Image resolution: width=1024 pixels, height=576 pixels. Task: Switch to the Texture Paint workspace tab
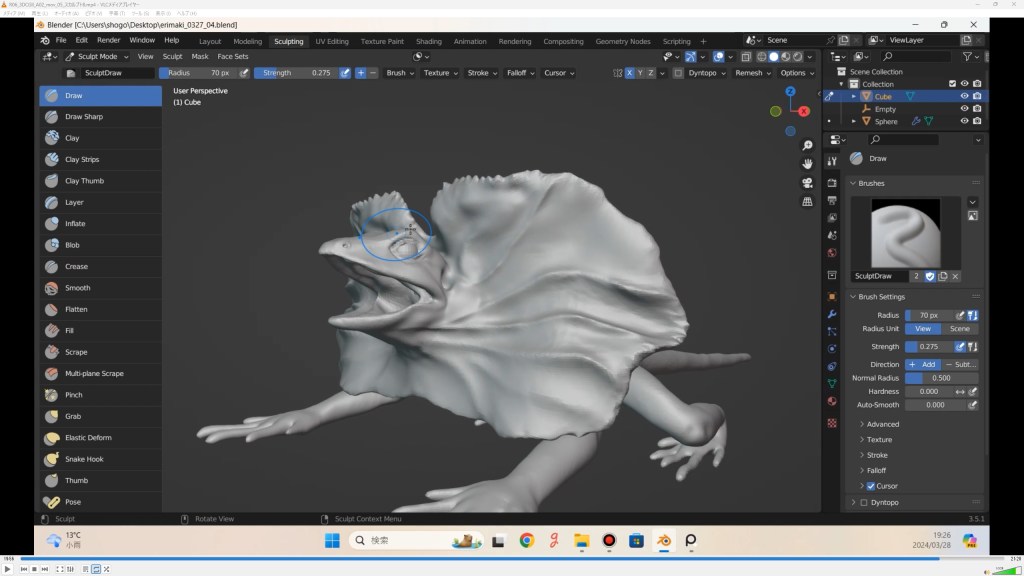click(x=382, y=41)
